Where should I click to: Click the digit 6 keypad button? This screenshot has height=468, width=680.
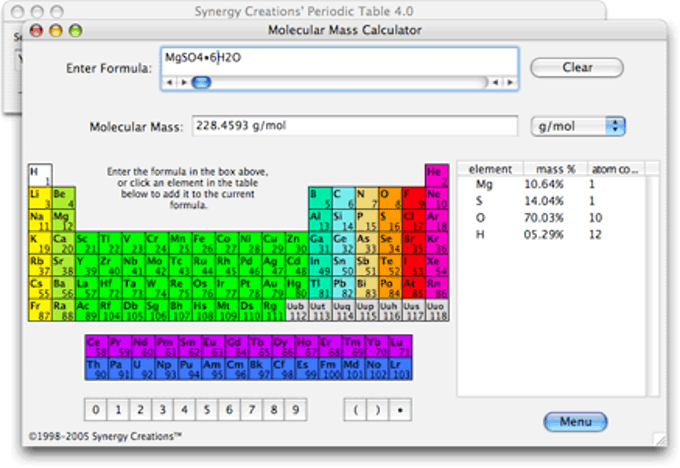pyautogui.click(x=229, y=409)
